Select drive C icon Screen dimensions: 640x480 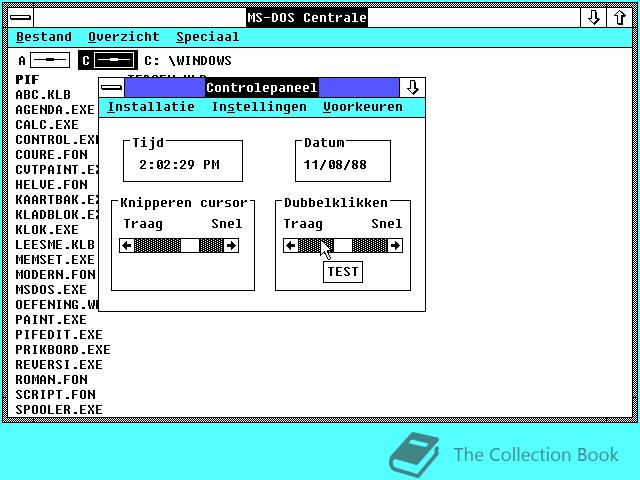point(108,60)
